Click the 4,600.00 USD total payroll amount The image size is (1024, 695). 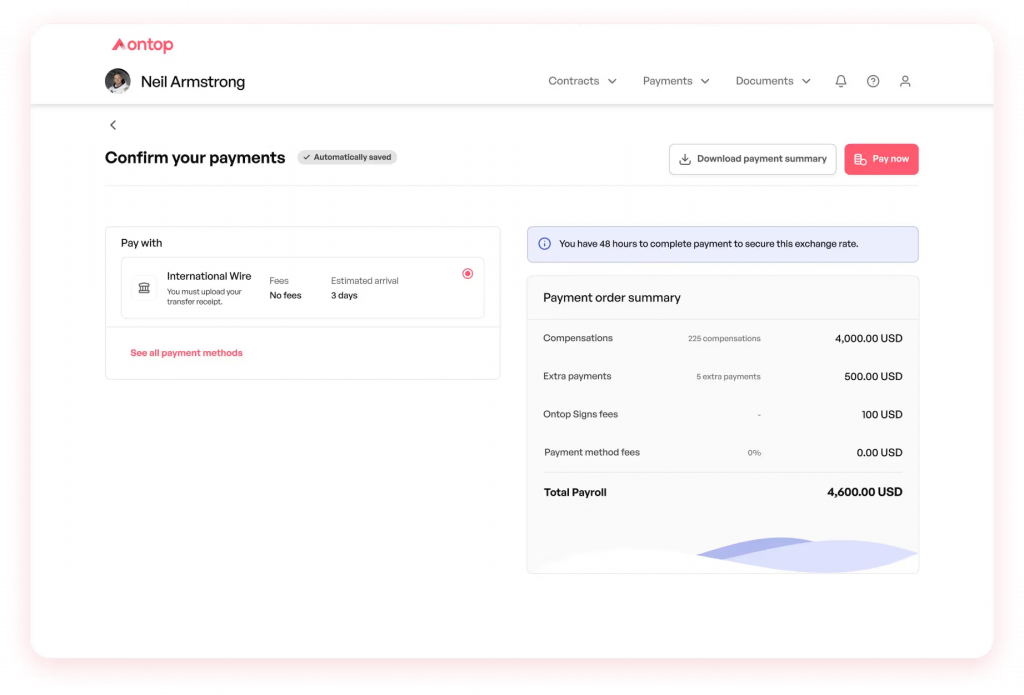coord(865,492)
